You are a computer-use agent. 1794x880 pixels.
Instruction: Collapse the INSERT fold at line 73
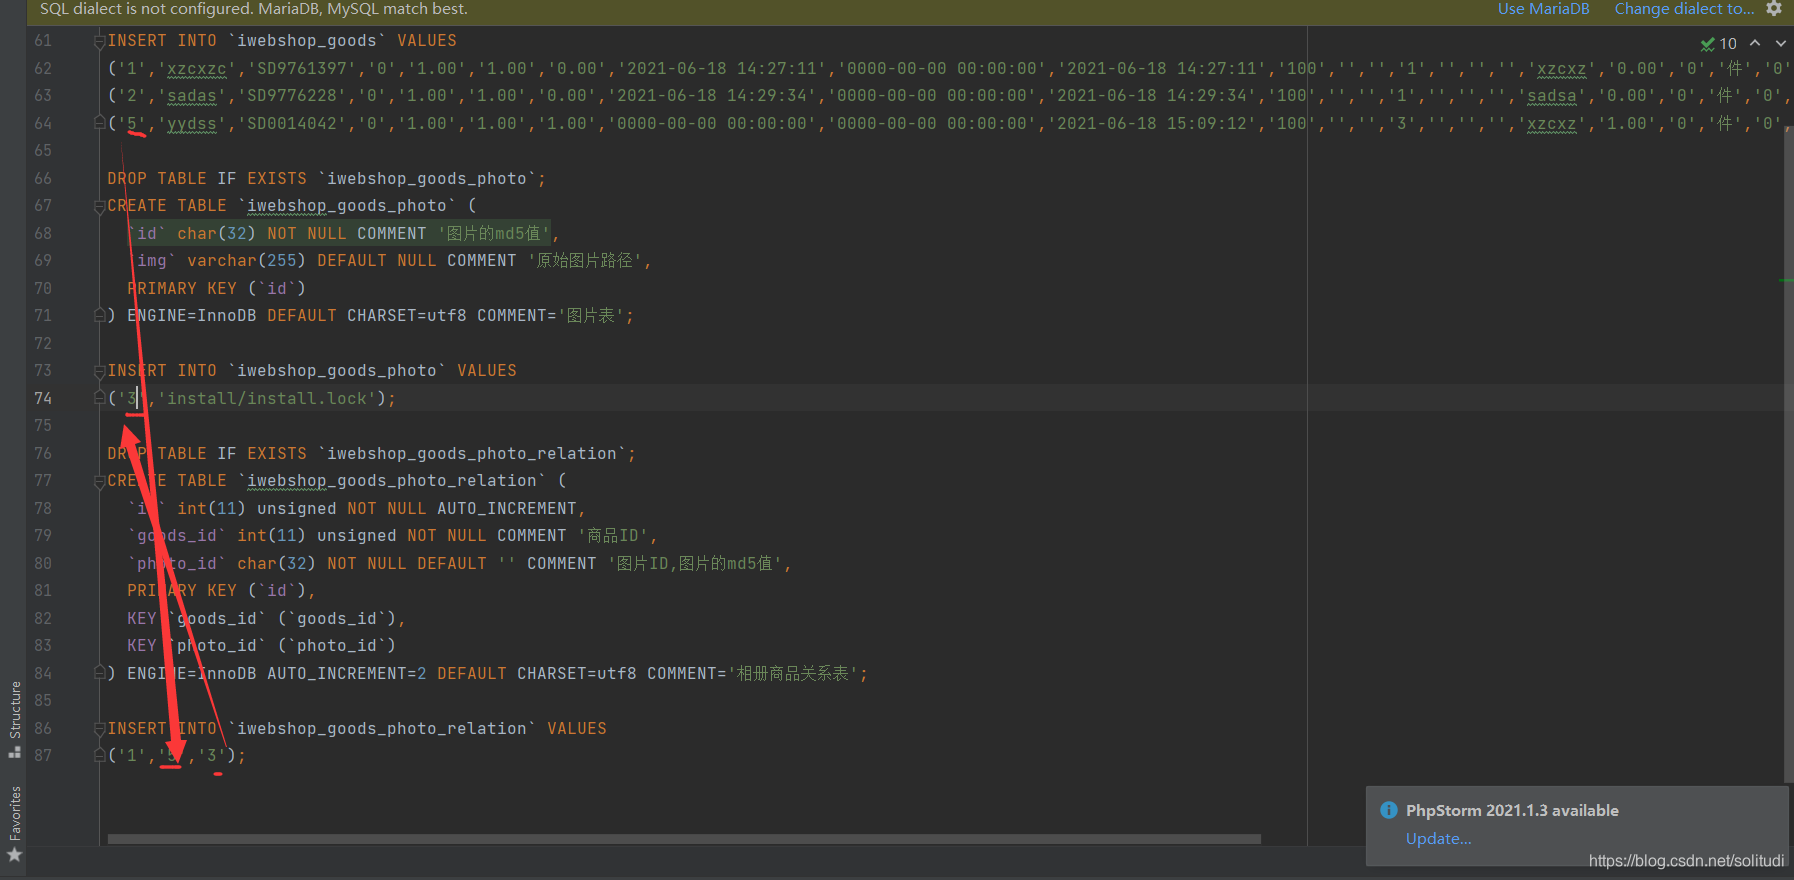click(x=99, y=371)
